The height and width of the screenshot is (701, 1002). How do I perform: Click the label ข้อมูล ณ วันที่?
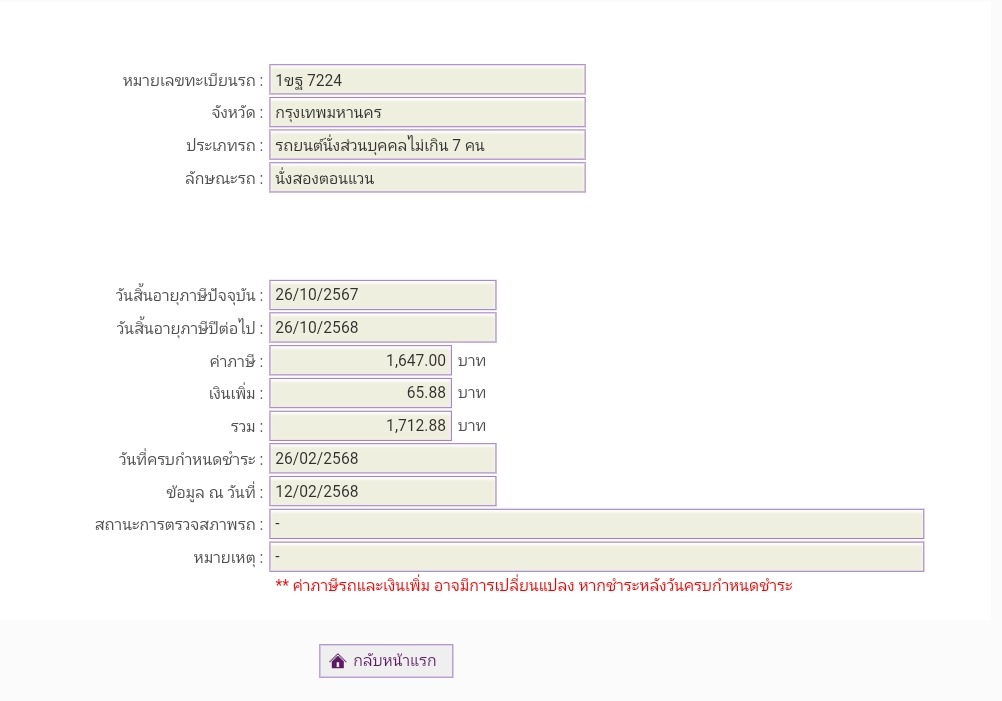215,492
